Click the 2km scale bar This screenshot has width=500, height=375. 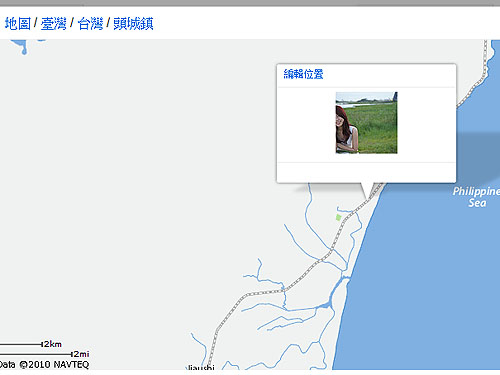[x=31, y=344]
